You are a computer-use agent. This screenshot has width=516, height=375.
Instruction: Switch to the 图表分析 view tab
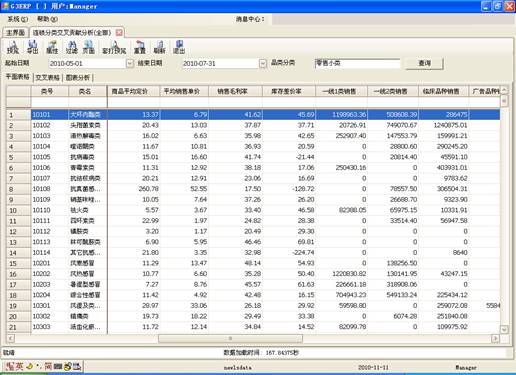coord(78,77)
